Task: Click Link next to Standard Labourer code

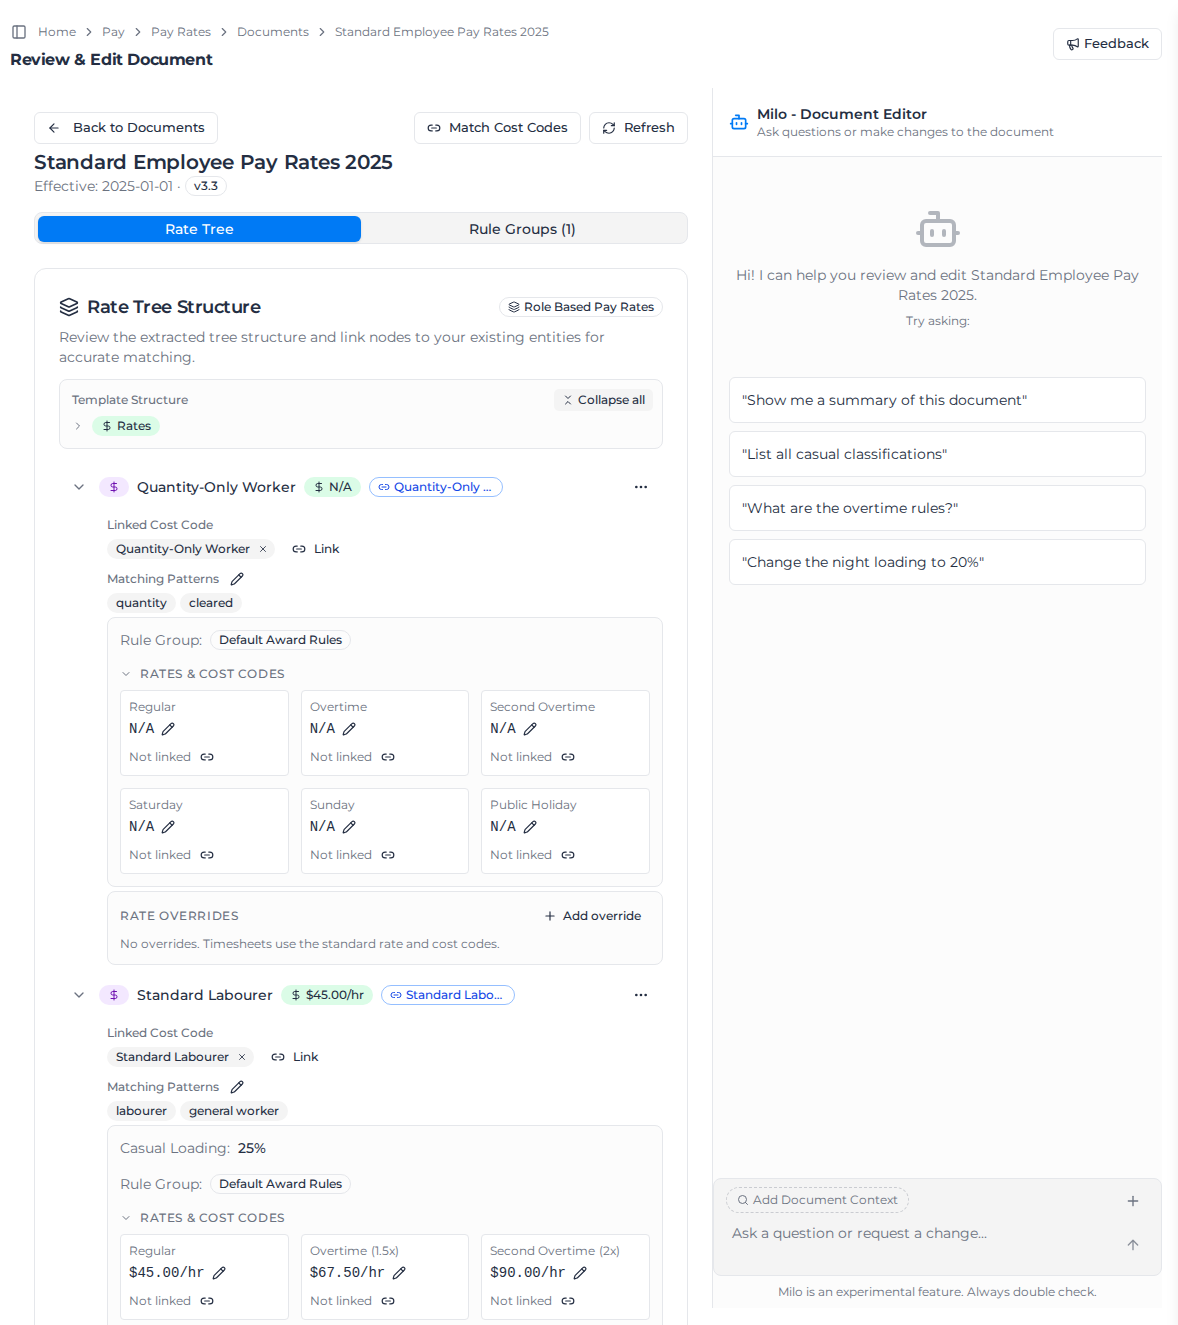Action: click(295, 1057)
